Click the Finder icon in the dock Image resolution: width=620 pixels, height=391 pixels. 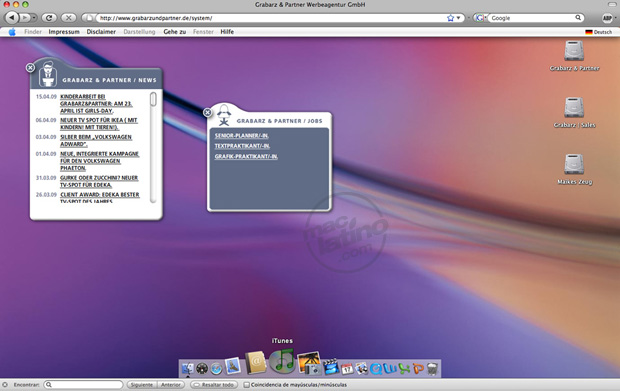187,368
